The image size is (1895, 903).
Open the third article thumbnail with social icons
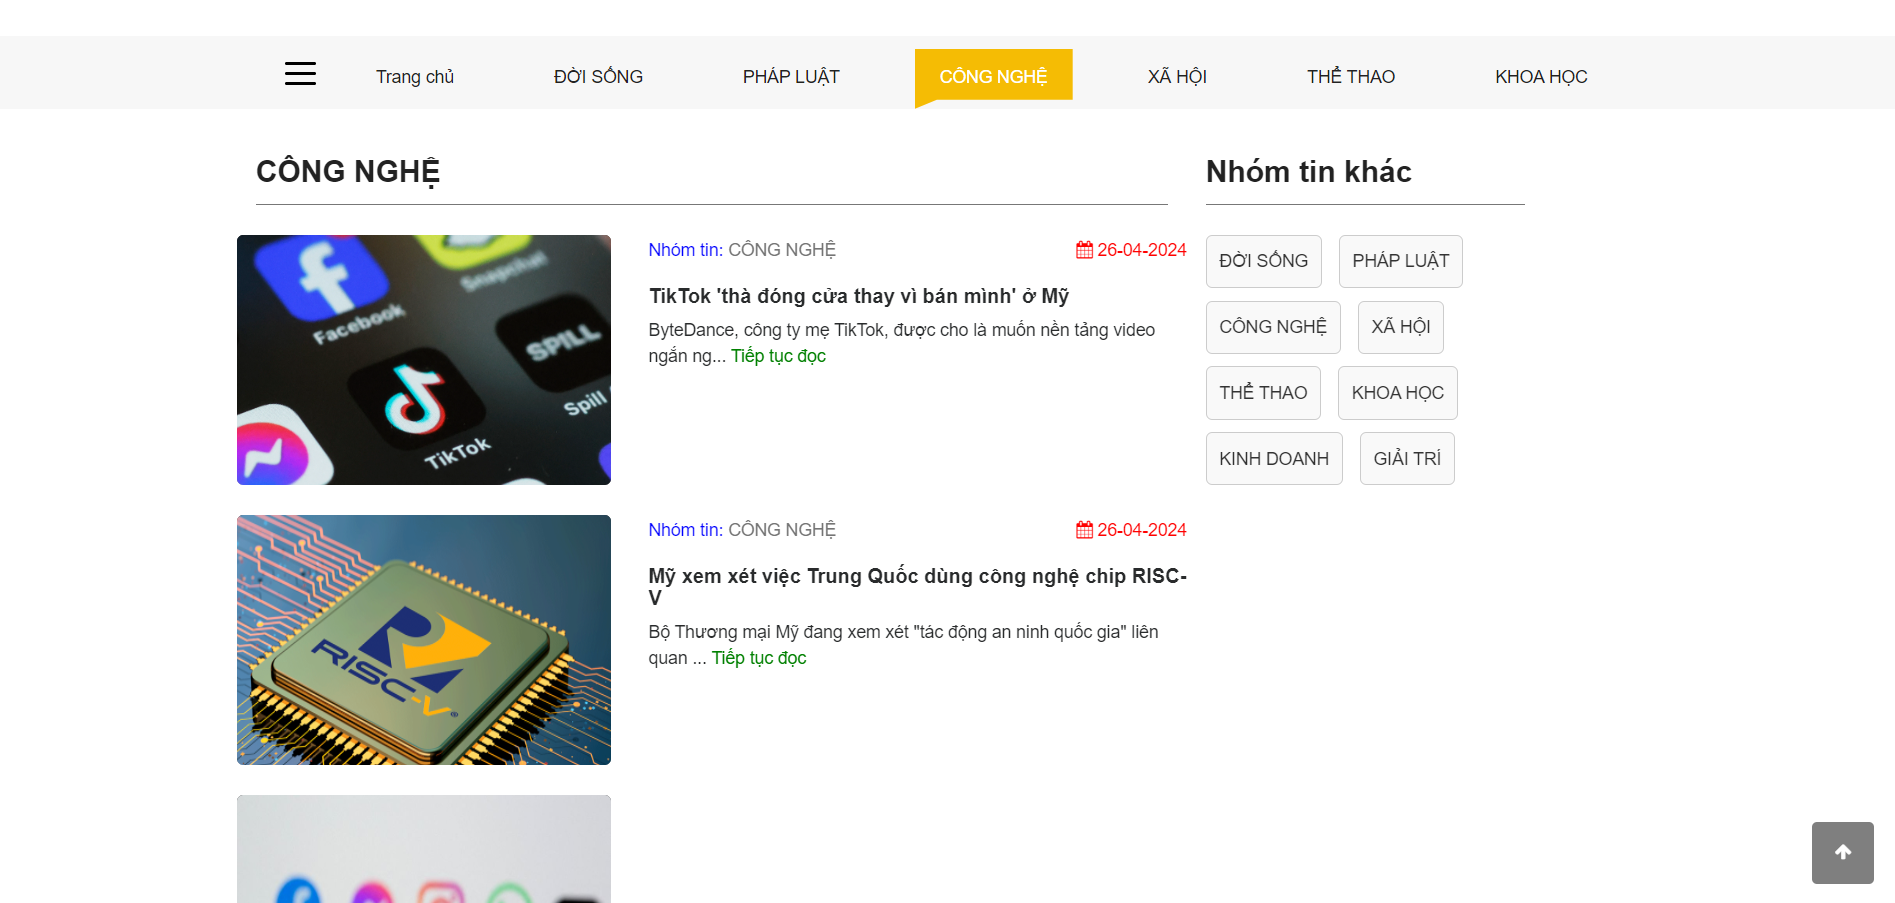pos(424,849)
